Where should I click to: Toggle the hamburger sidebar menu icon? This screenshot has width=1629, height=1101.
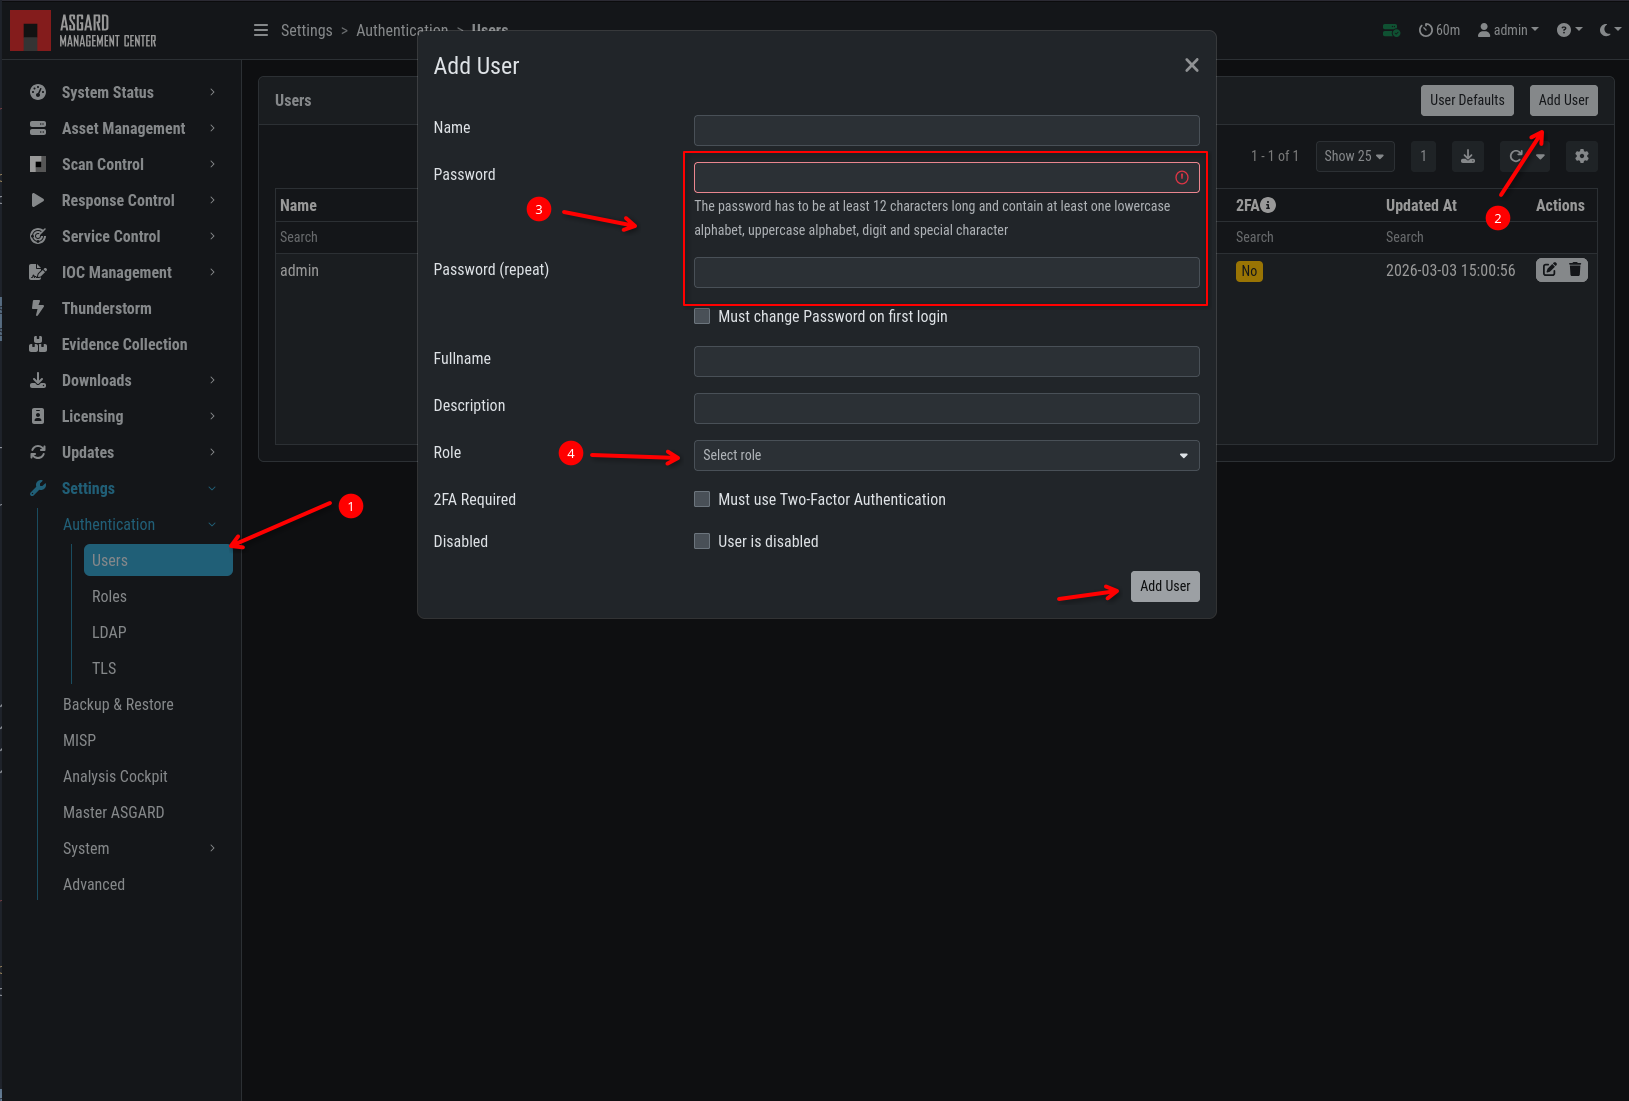pyautogui.click(x=261, y=30)
